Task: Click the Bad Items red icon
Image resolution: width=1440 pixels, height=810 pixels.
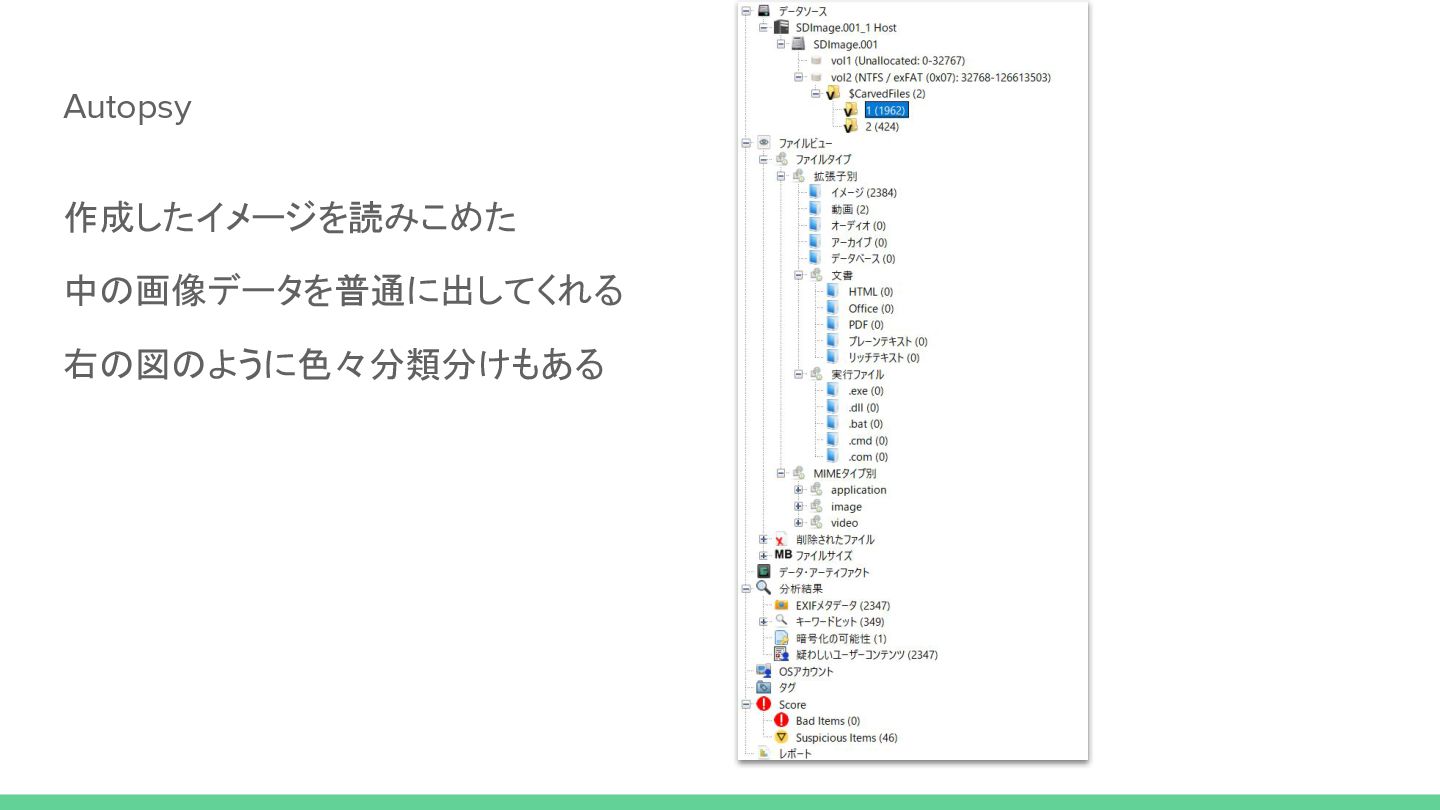Action: (781, 720)
